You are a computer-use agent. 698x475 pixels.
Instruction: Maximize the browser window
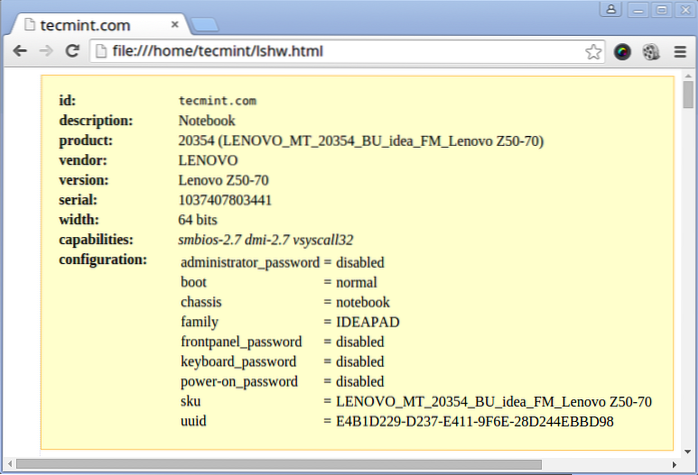659,10
